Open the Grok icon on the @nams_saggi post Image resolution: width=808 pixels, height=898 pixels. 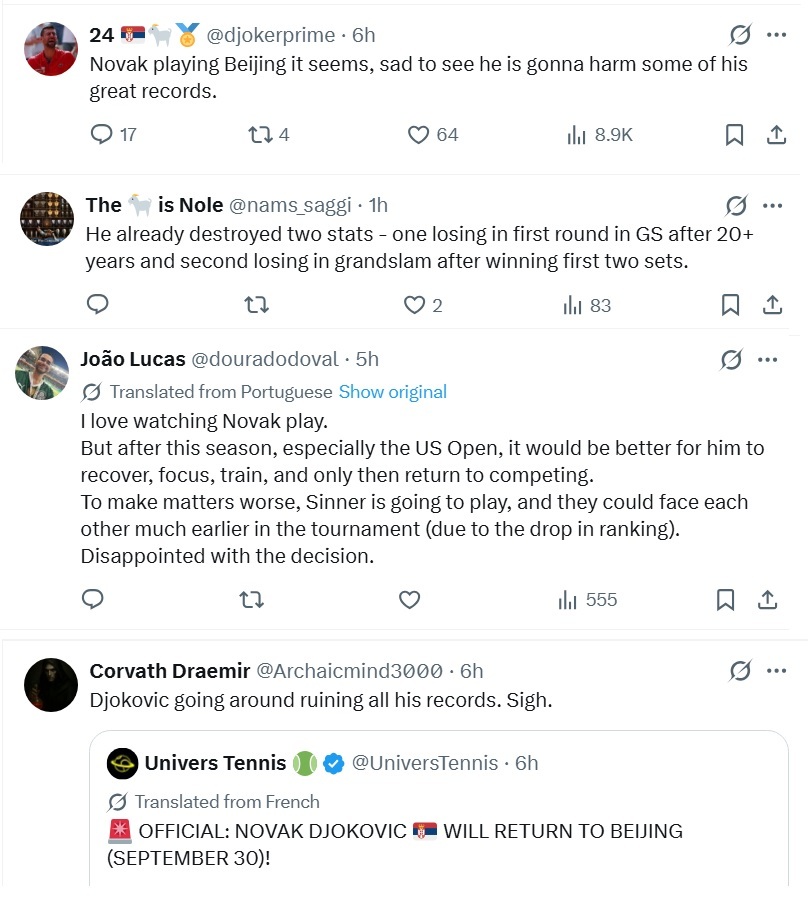click(x=736, y=206)
